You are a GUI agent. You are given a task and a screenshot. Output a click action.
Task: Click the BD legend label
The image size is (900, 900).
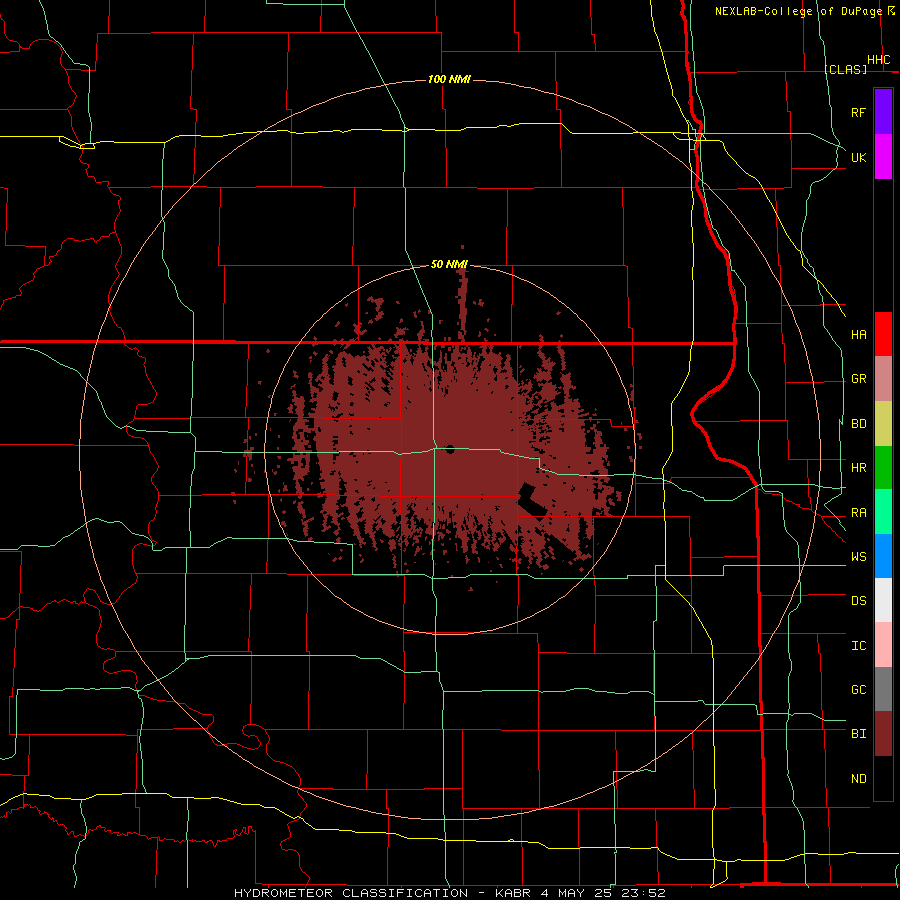[858, 424]
